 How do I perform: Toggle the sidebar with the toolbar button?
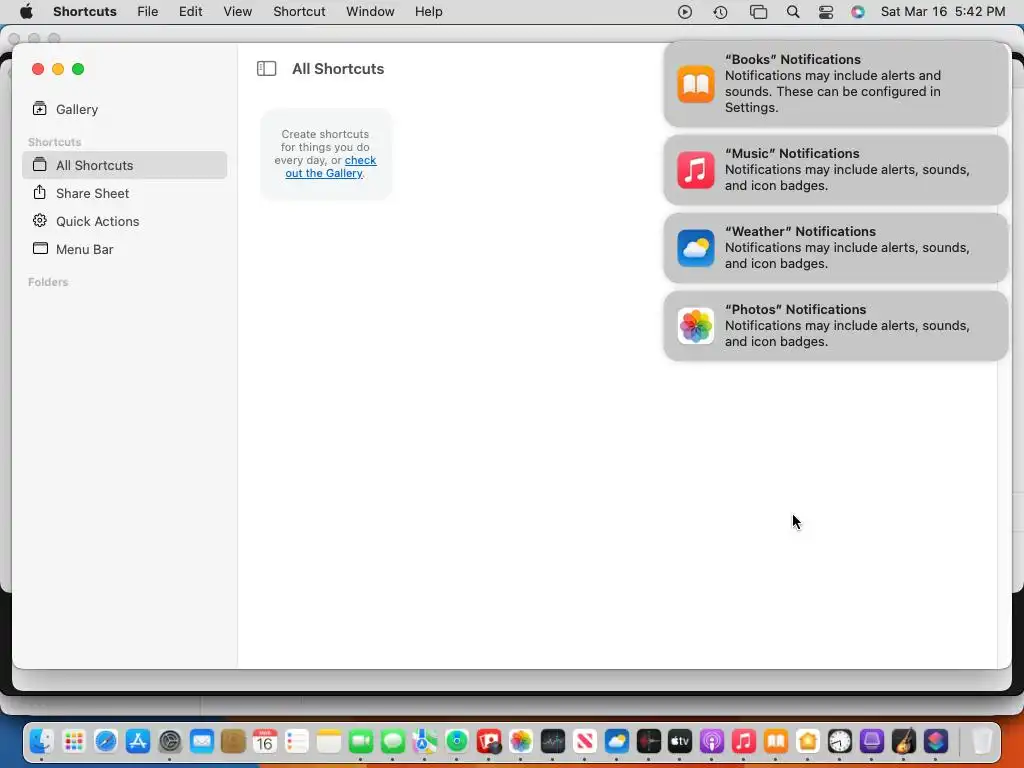tap(266, 69)
